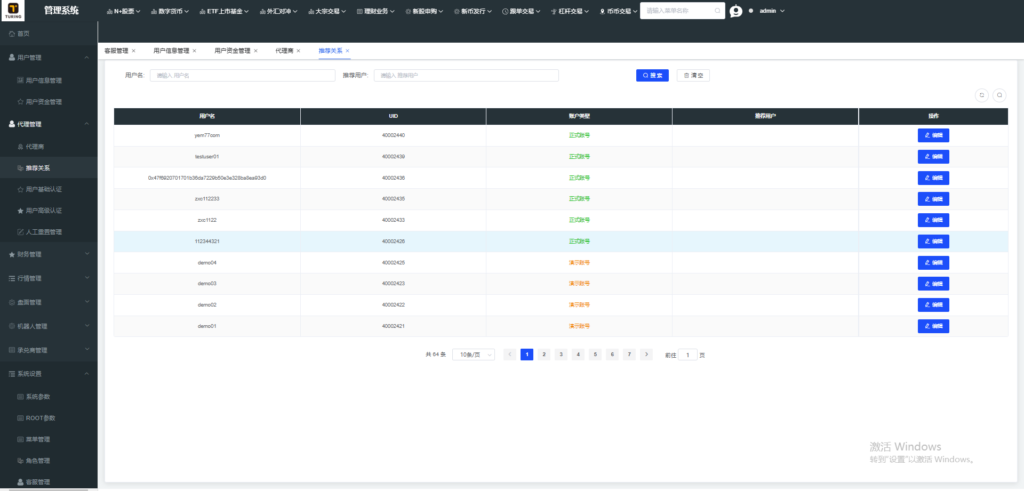1024x491 pixels.
Task: Open the 币币交易 top menu
Action: pos(618,11)
